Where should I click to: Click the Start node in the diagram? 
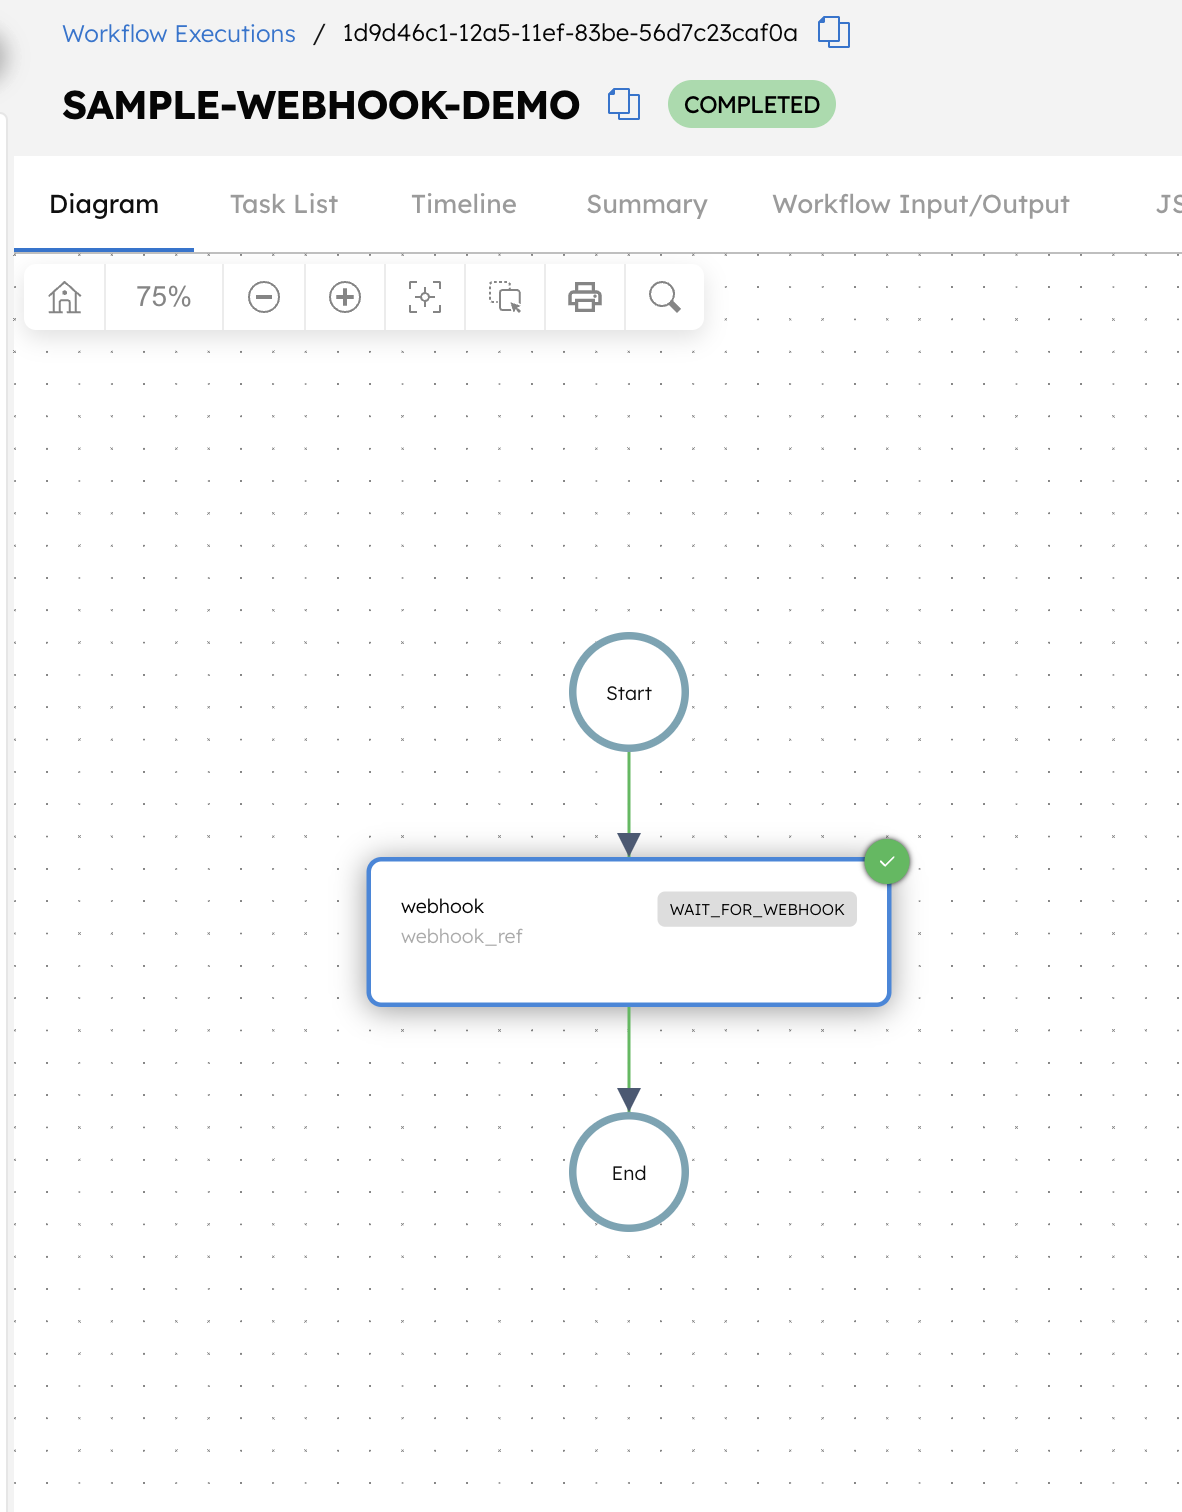click(628, 692)
